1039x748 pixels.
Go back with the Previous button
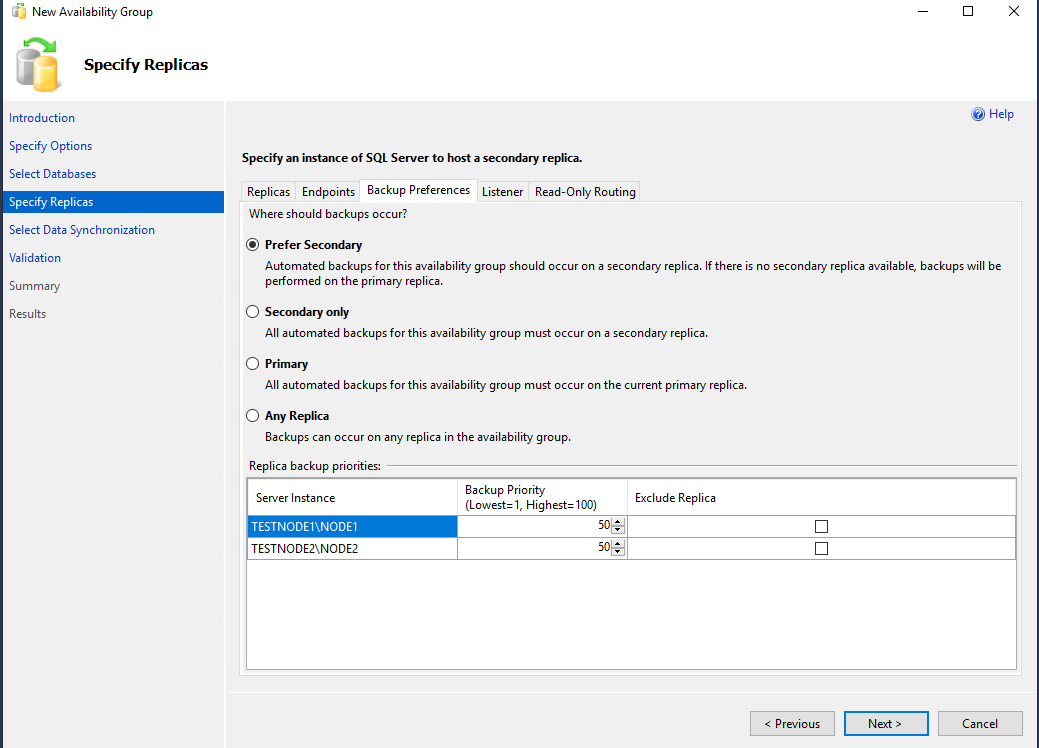click(793, 723)
